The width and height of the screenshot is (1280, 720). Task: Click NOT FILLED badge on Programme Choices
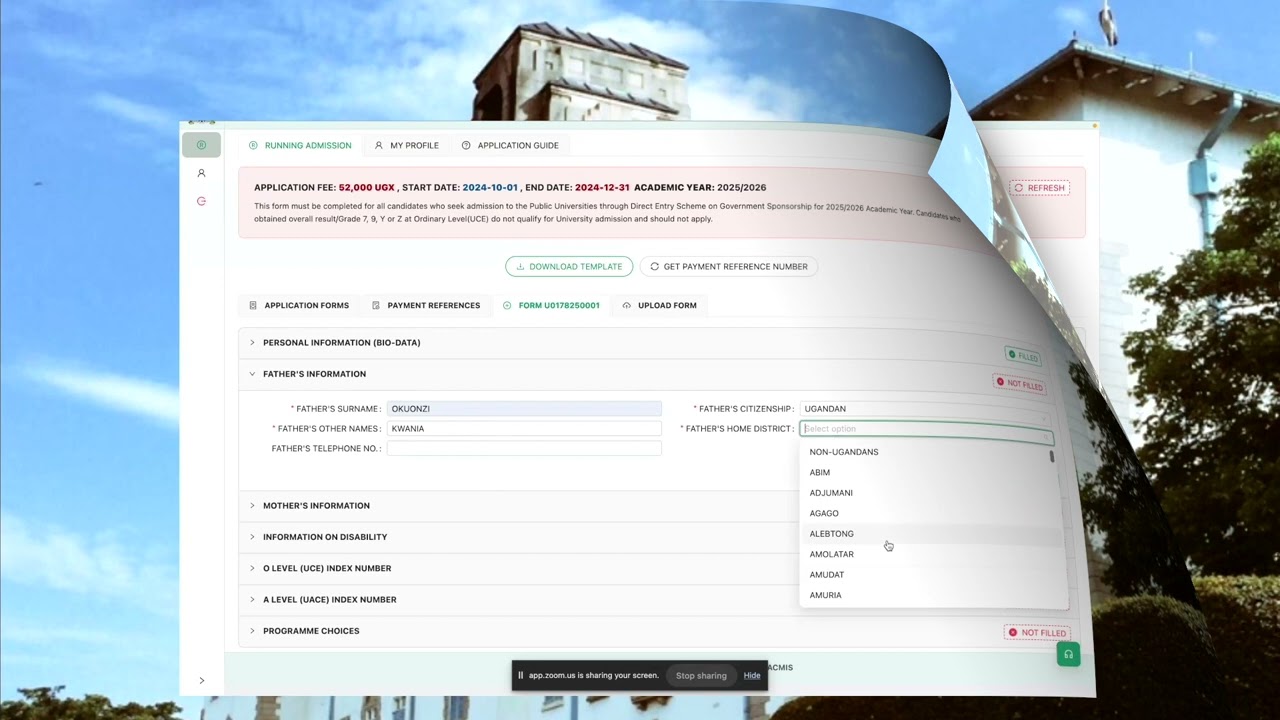click(1038, 632)
